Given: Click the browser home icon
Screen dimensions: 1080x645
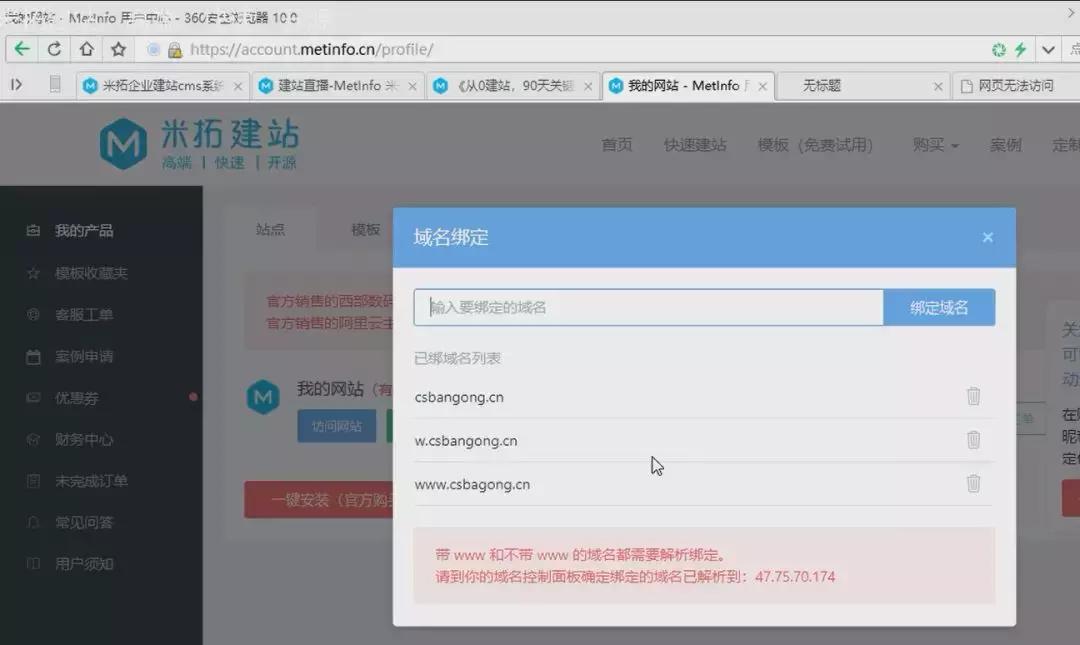Looking at the screenshot, I should [x=85, y=48].
